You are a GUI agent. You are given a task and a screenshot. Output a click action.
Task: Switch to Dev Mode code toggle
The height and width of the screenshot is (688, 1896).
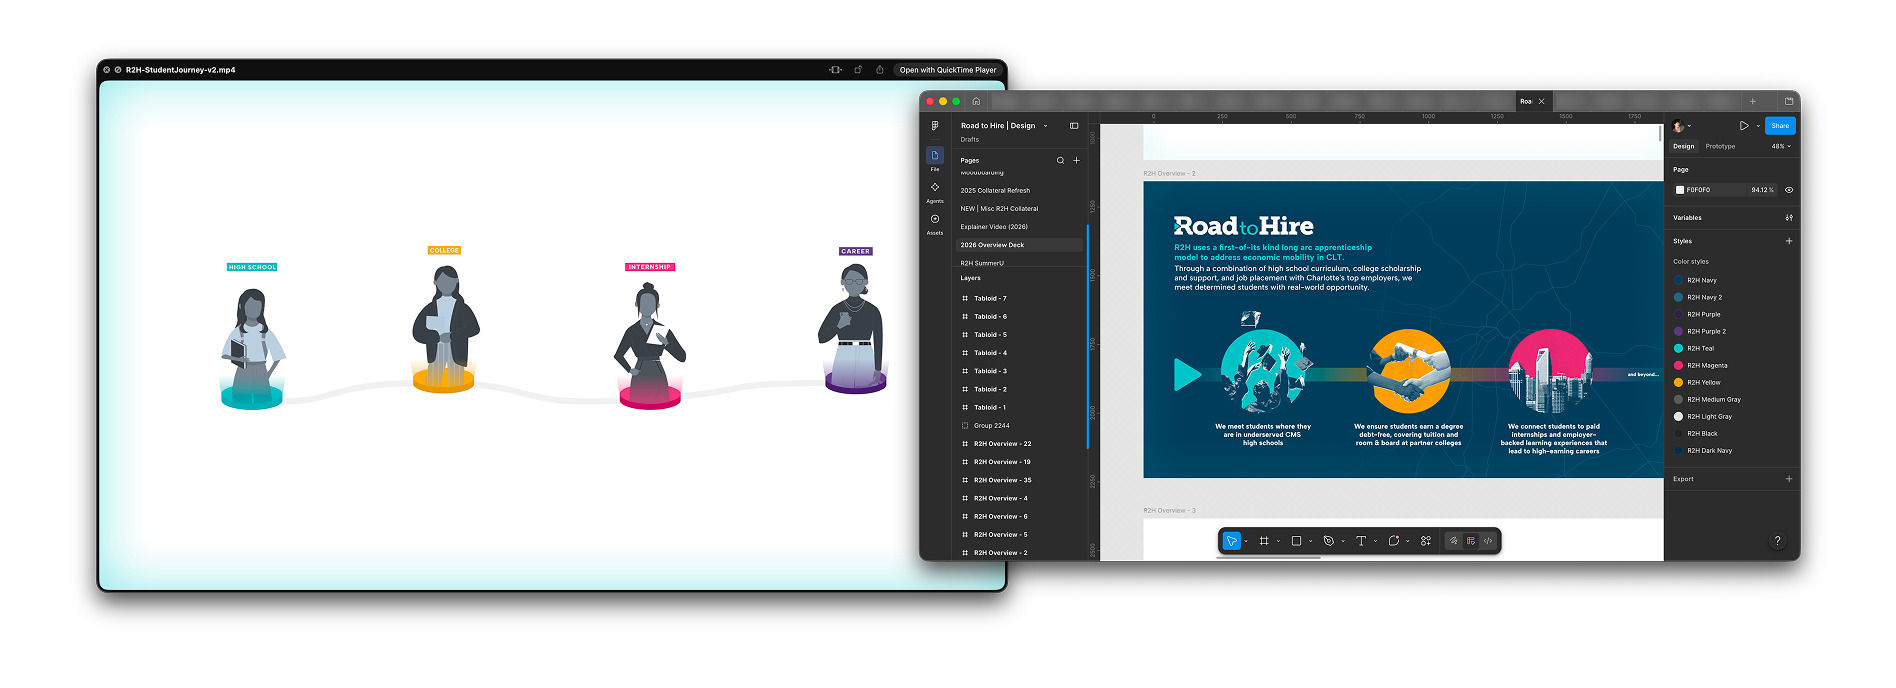coord(1488,541)
